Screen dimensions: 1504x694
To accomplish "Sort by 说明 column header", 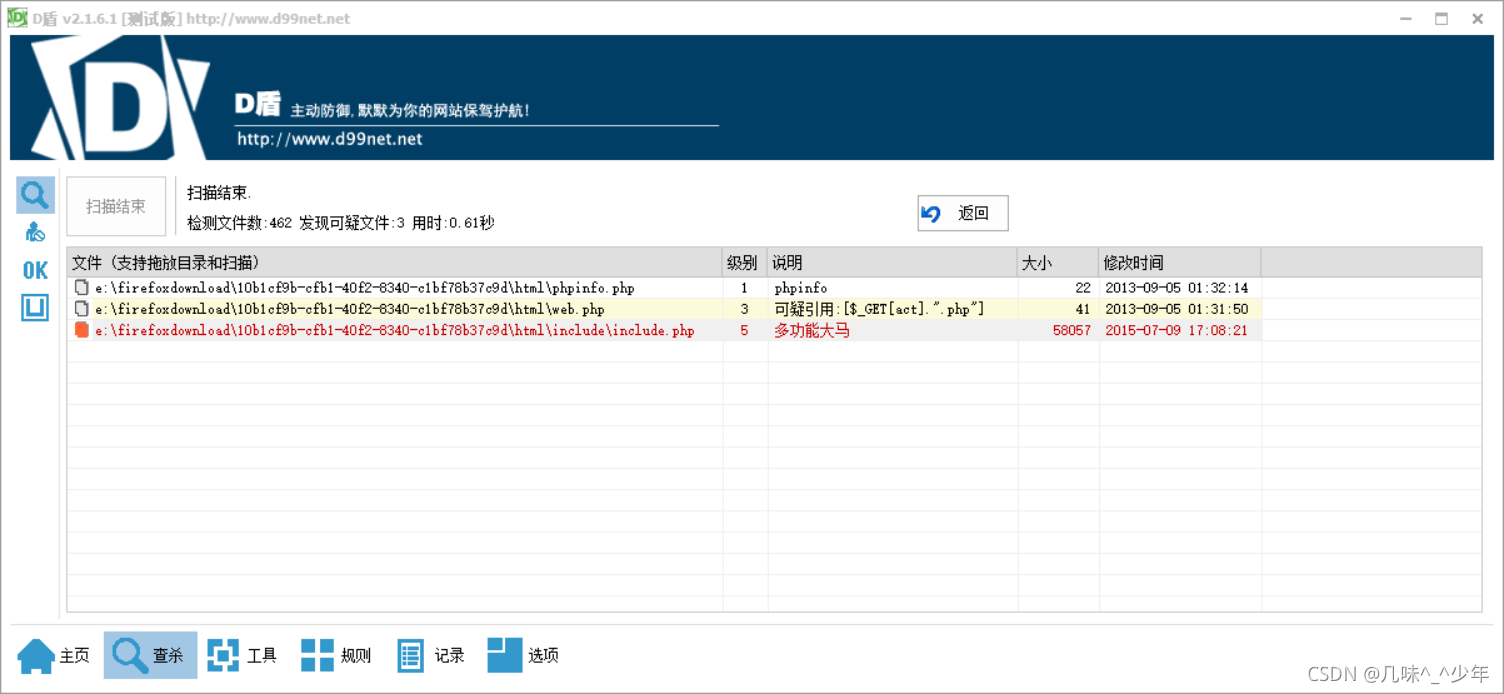I will (892, 263).
